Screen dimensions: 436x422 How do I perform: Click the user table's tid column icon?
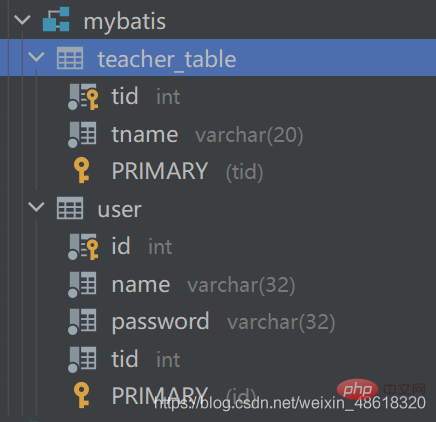click(82, 359)
